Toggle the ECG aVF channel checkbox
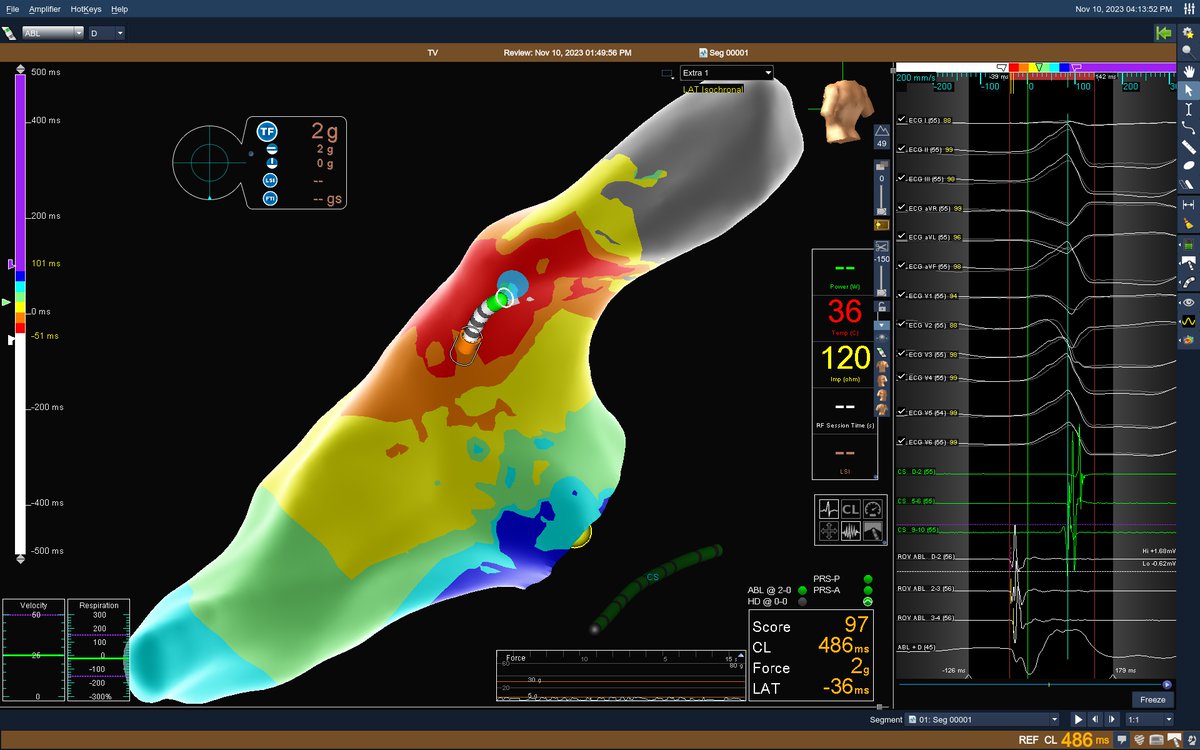Screen dimensions: 1200x750 [900, 266]
